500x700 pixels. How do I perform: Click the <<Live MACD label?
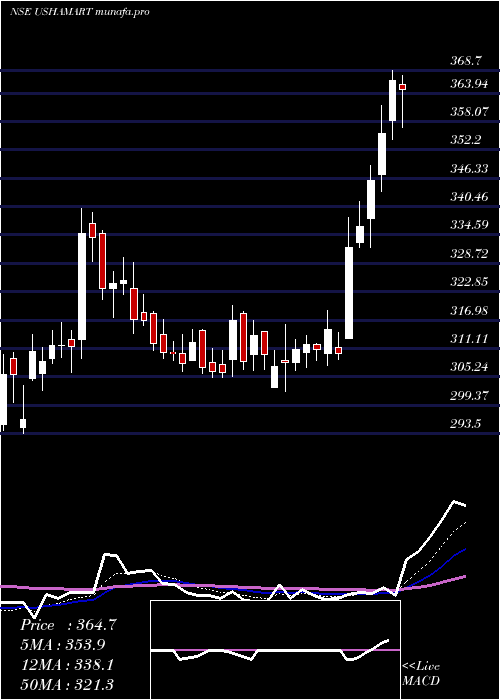(421, 673)
